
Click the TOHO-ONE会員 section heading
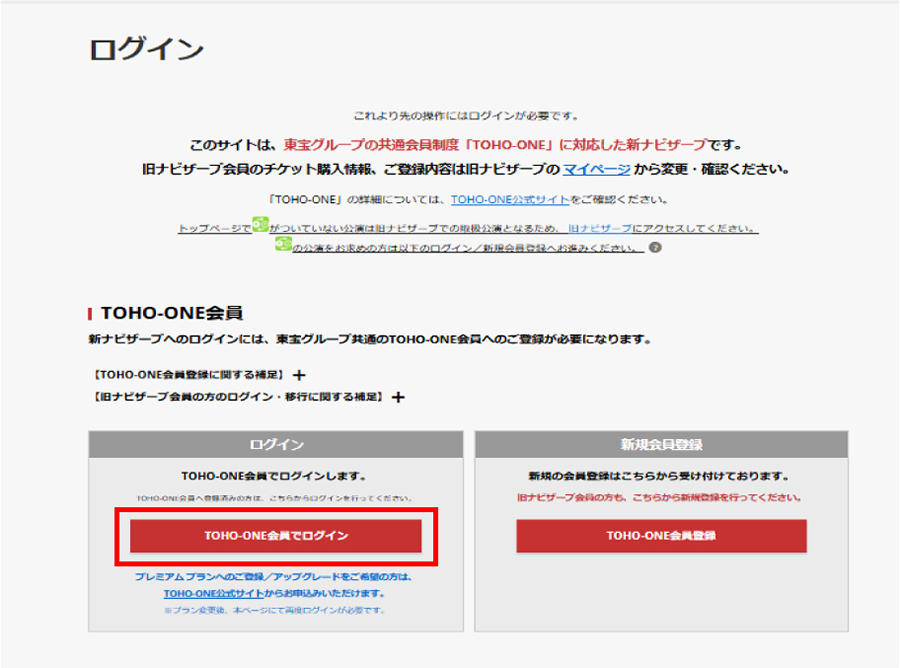(172, 313)
